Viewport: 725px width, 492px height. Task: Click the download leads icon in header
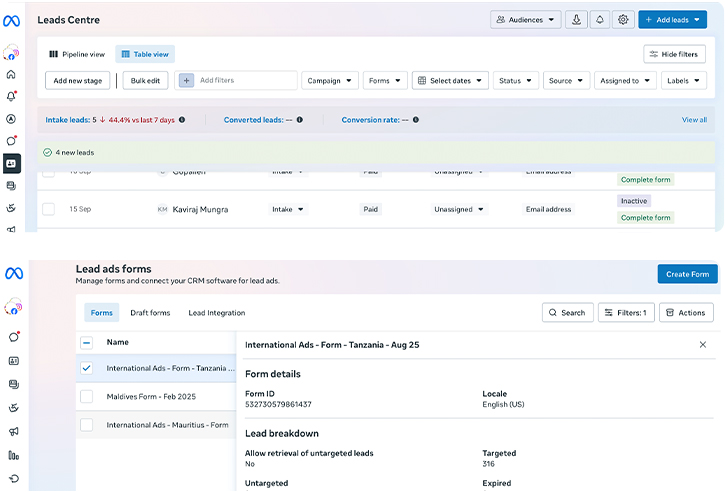click(x=576, y=20)
